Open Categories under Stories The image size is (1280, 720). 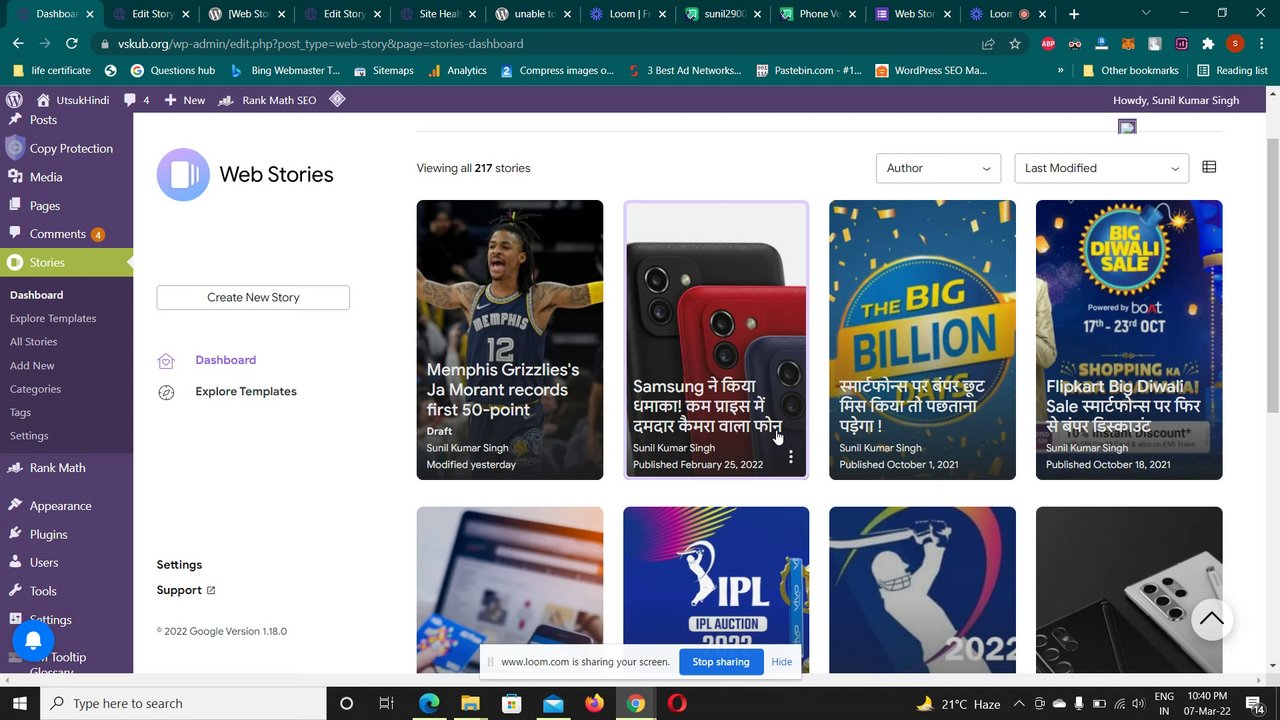click(x=35, y=389)
